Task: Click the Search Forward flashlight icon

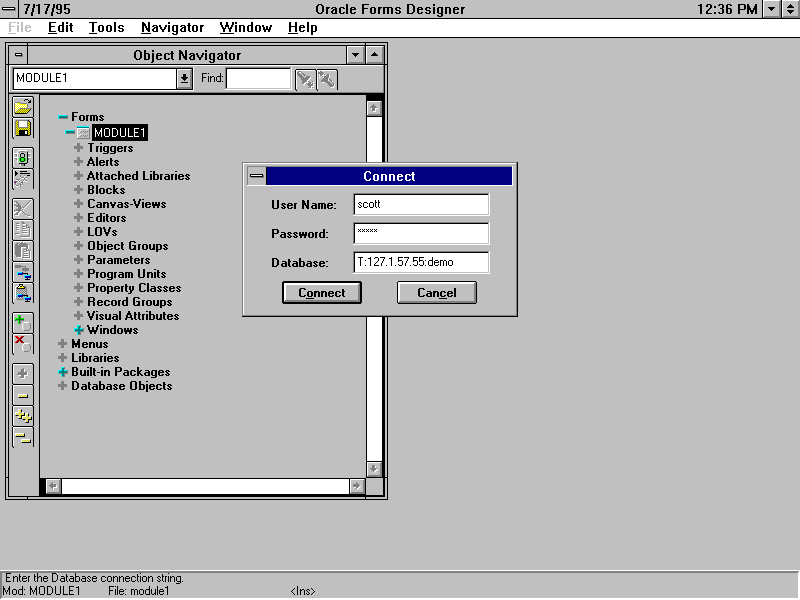Action: click(x=305, y=79)
